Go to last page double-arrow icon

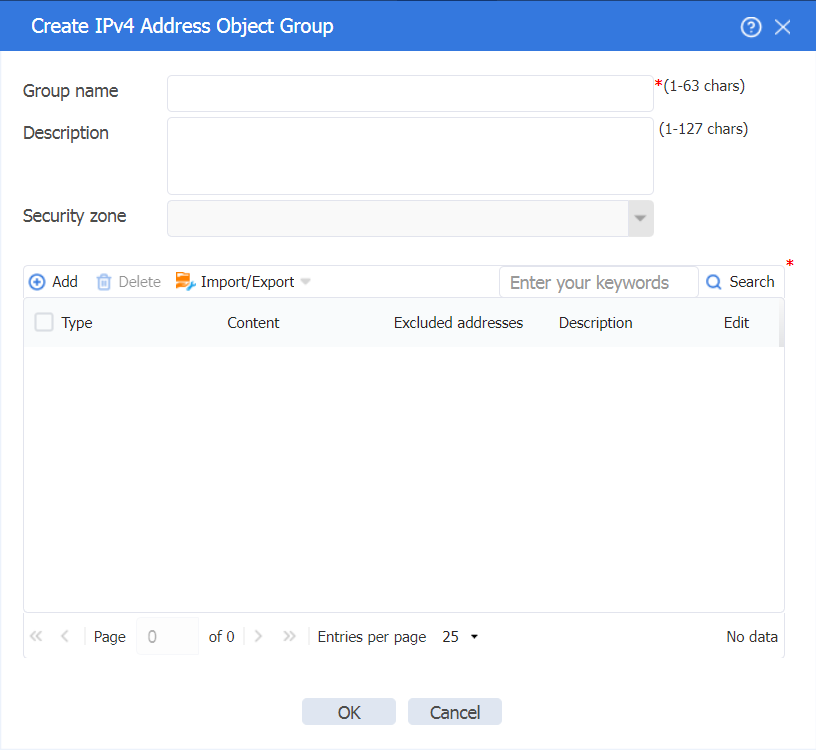tap(289, 636)
